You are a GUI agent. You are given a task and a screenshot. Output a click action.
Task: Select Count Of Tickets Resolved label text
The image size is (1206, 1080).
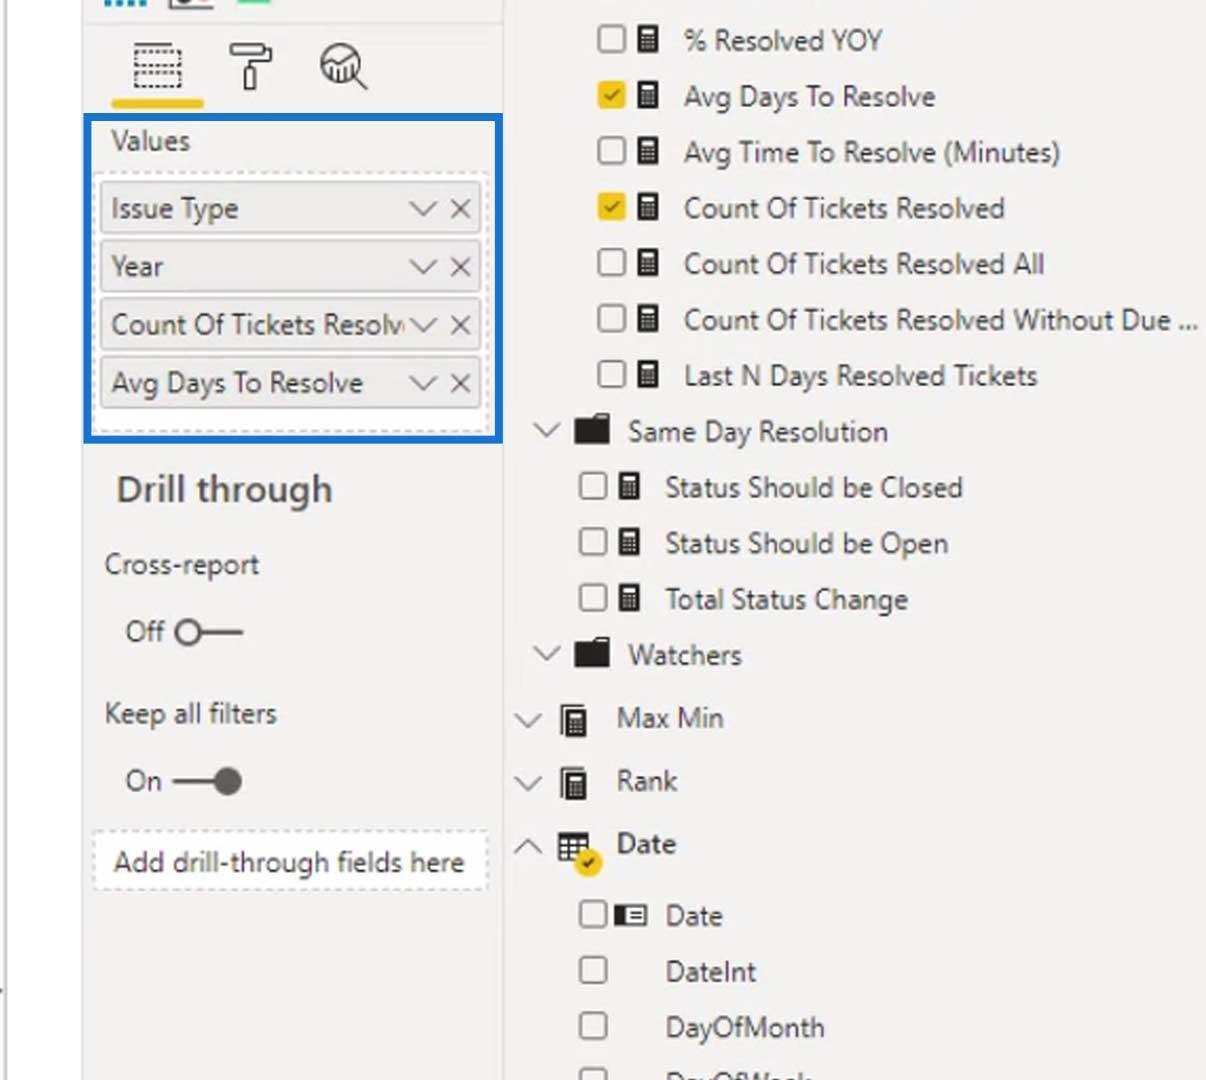[844, 208]
